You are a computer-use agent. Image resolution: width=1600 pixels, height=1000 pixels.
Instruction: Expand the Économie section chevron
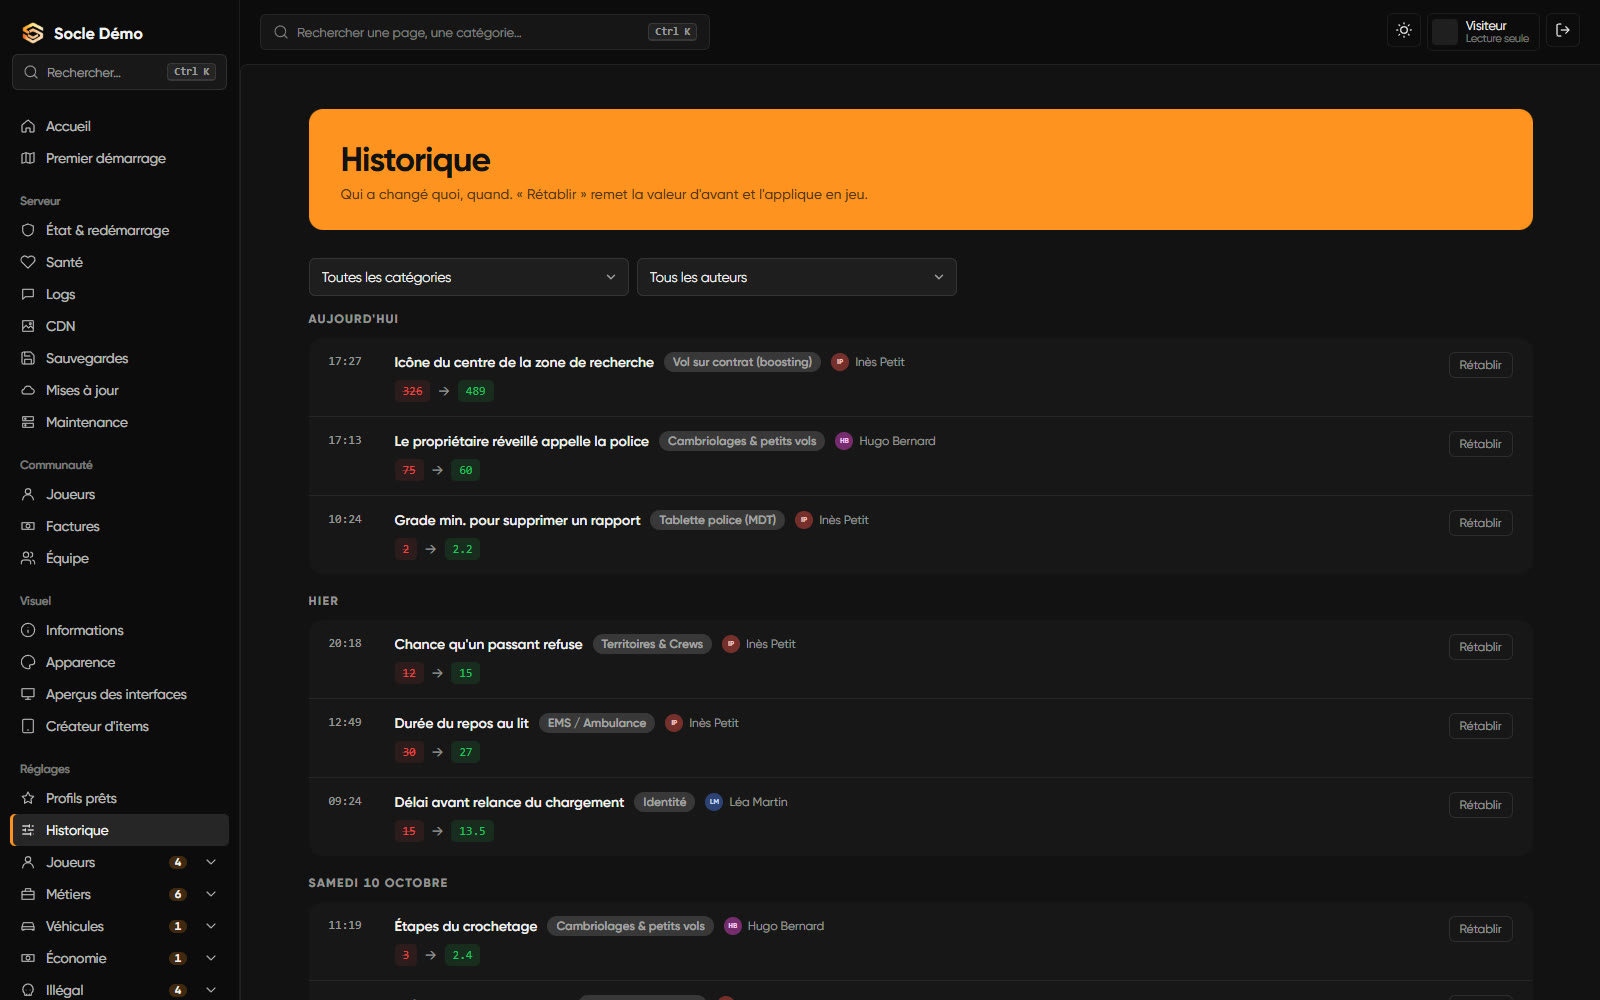[x=211, y=958]
